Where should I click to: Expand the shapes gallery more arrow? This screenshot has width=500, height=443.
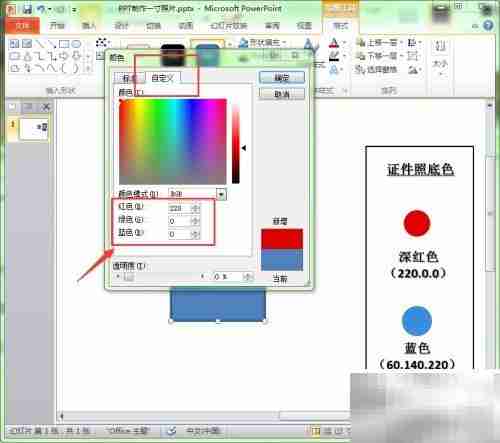click(88, 69)
